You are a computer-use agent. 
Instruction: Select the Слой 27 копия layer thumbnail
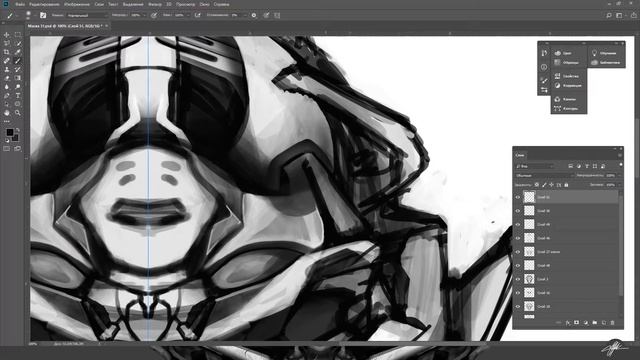coord(529,252)
